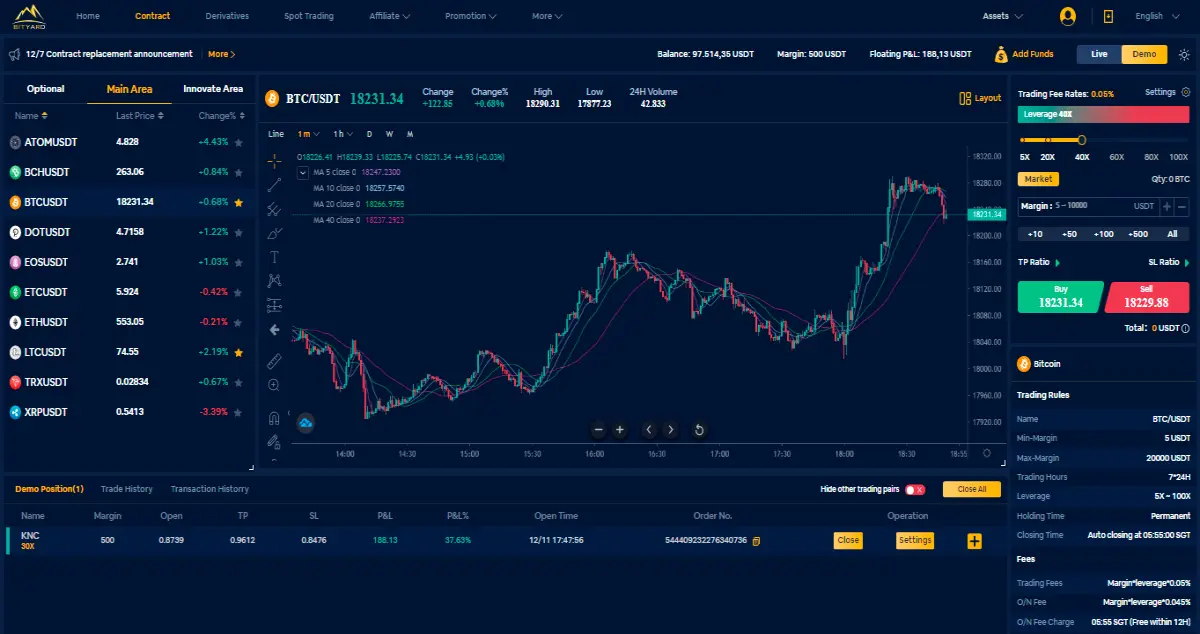
Task: Click the red Sell button
Action: pos(1147,297)
